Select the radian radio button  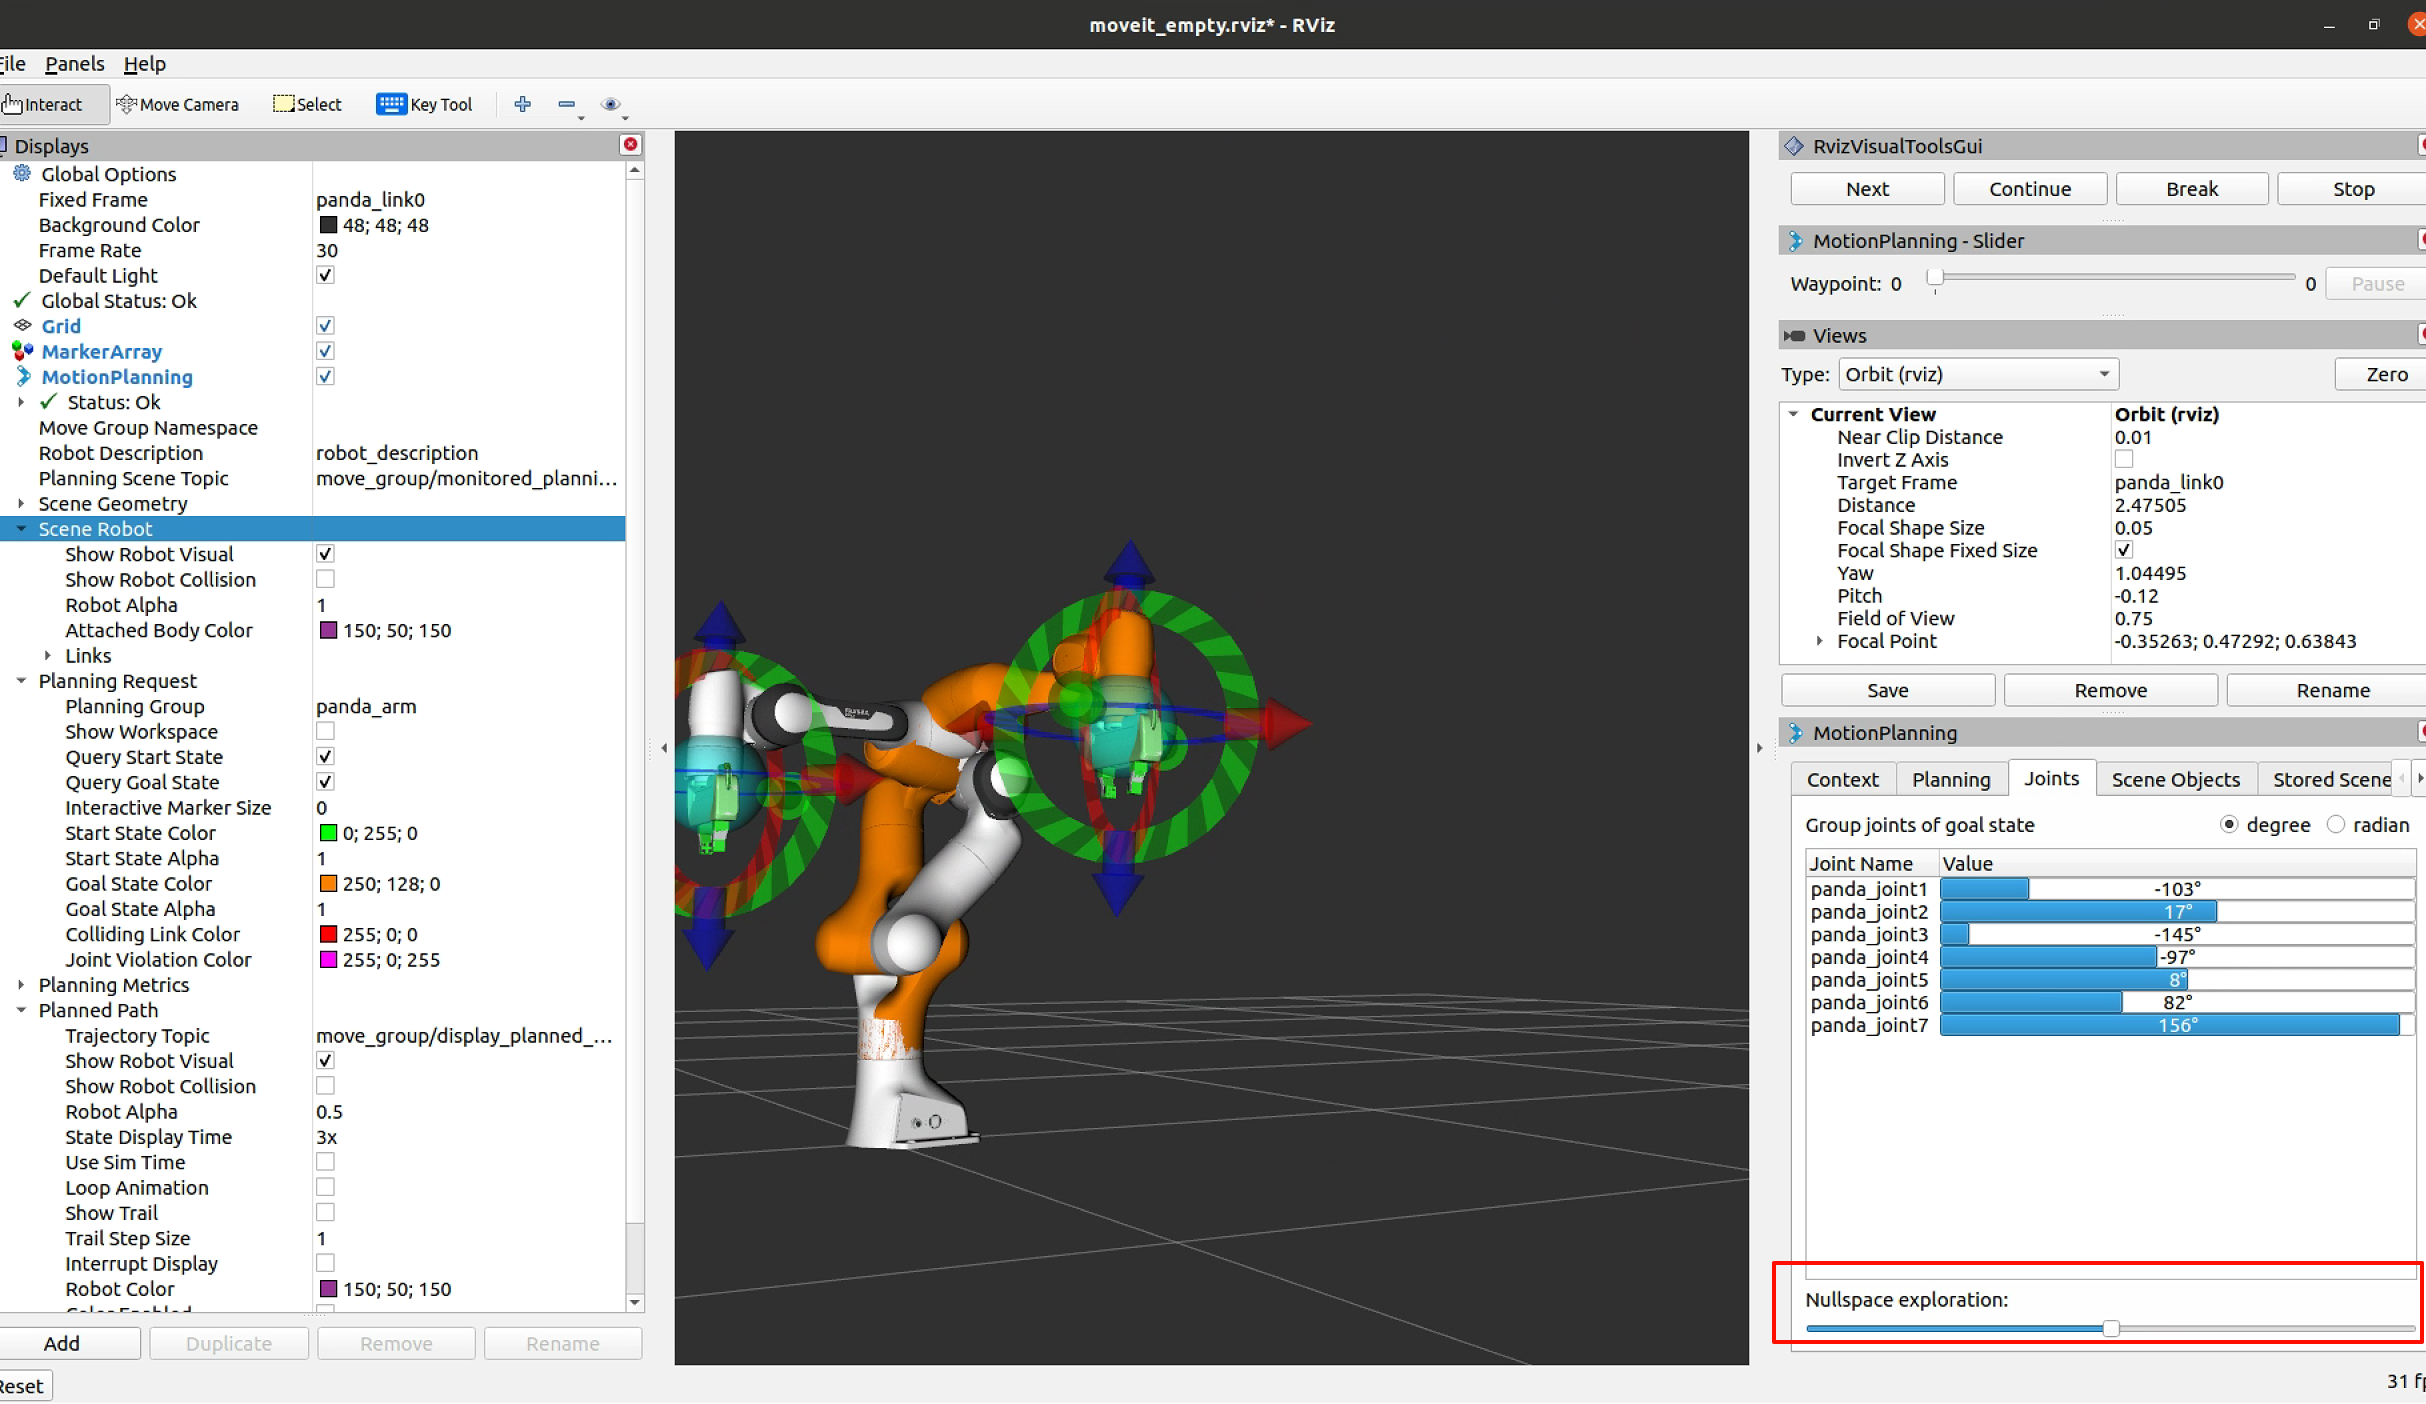click(x=2336, y=825)
